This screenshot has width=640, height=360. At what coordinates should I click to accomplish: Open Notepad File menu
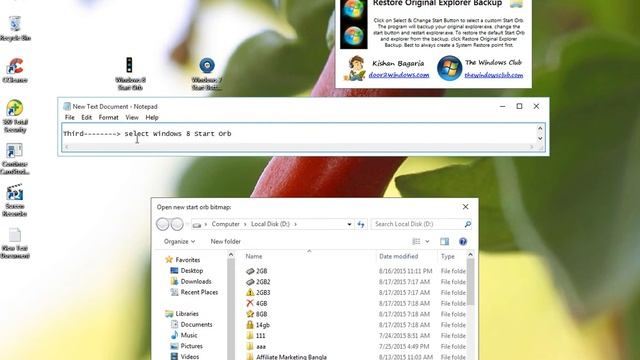(70, 118)
